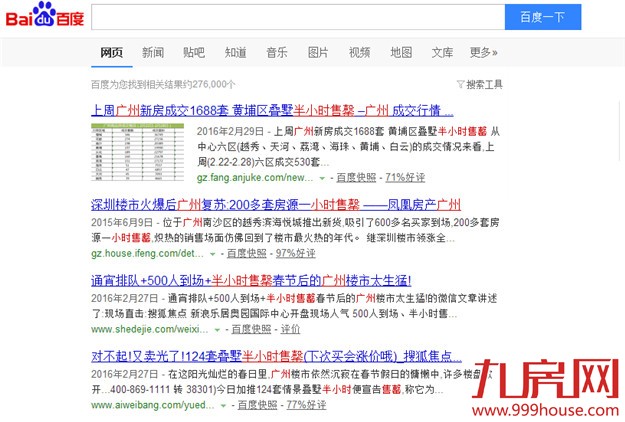Open 百度快照 for the ifeng result
The height and width of the screenshot is (422, 625).
coord(247,253)
